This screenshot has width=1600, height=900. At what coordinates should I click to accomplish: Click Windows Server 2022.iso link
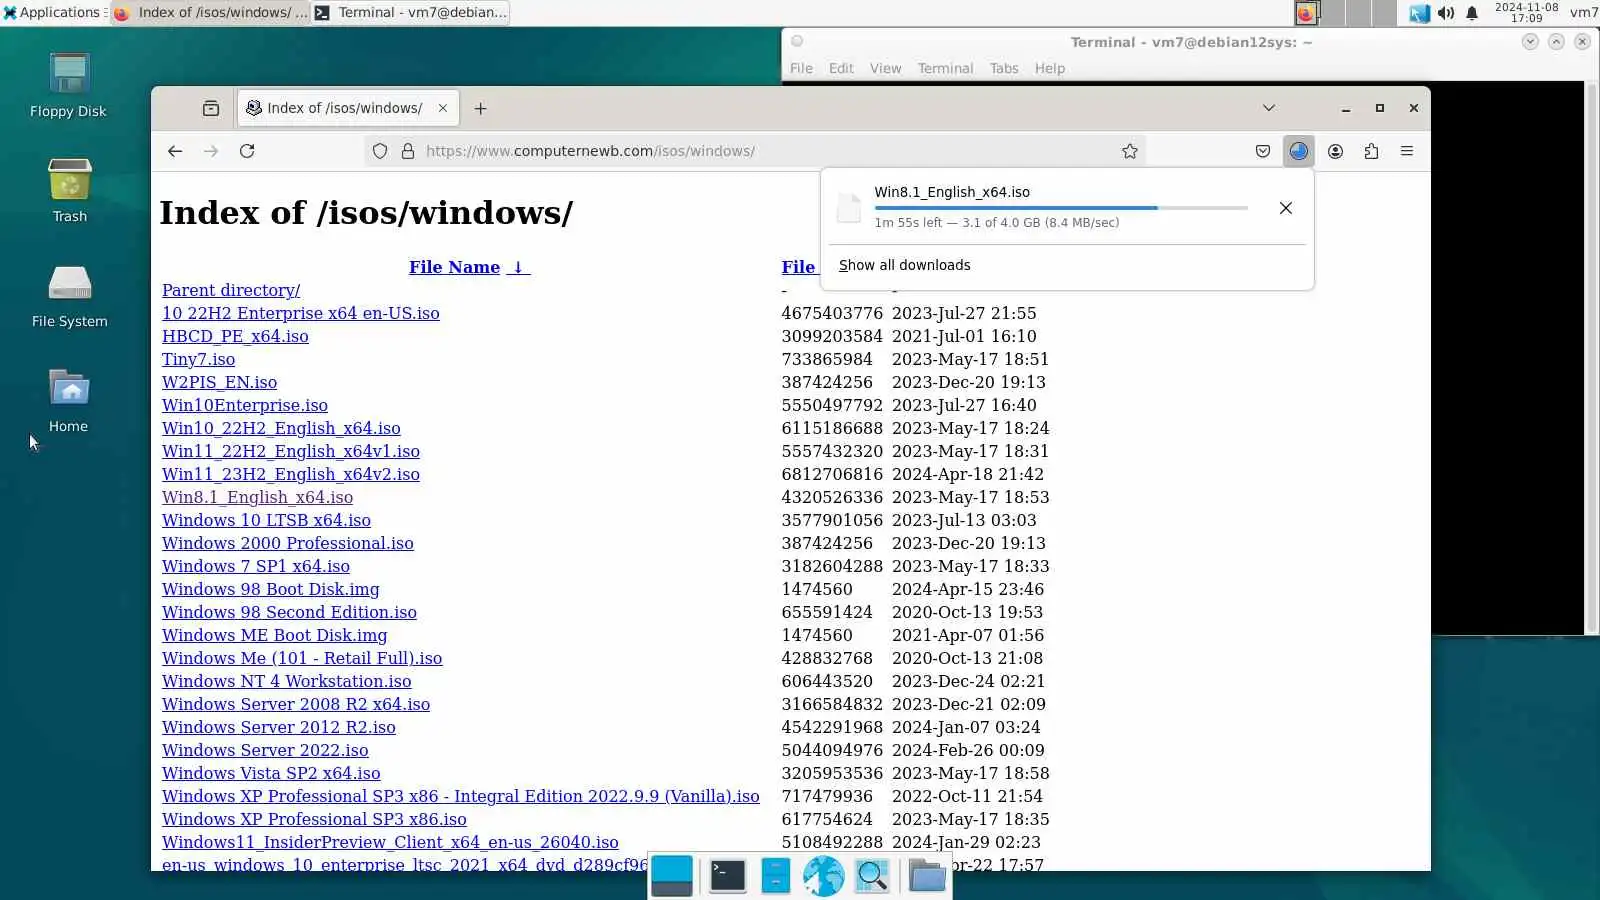coord(265,750)
